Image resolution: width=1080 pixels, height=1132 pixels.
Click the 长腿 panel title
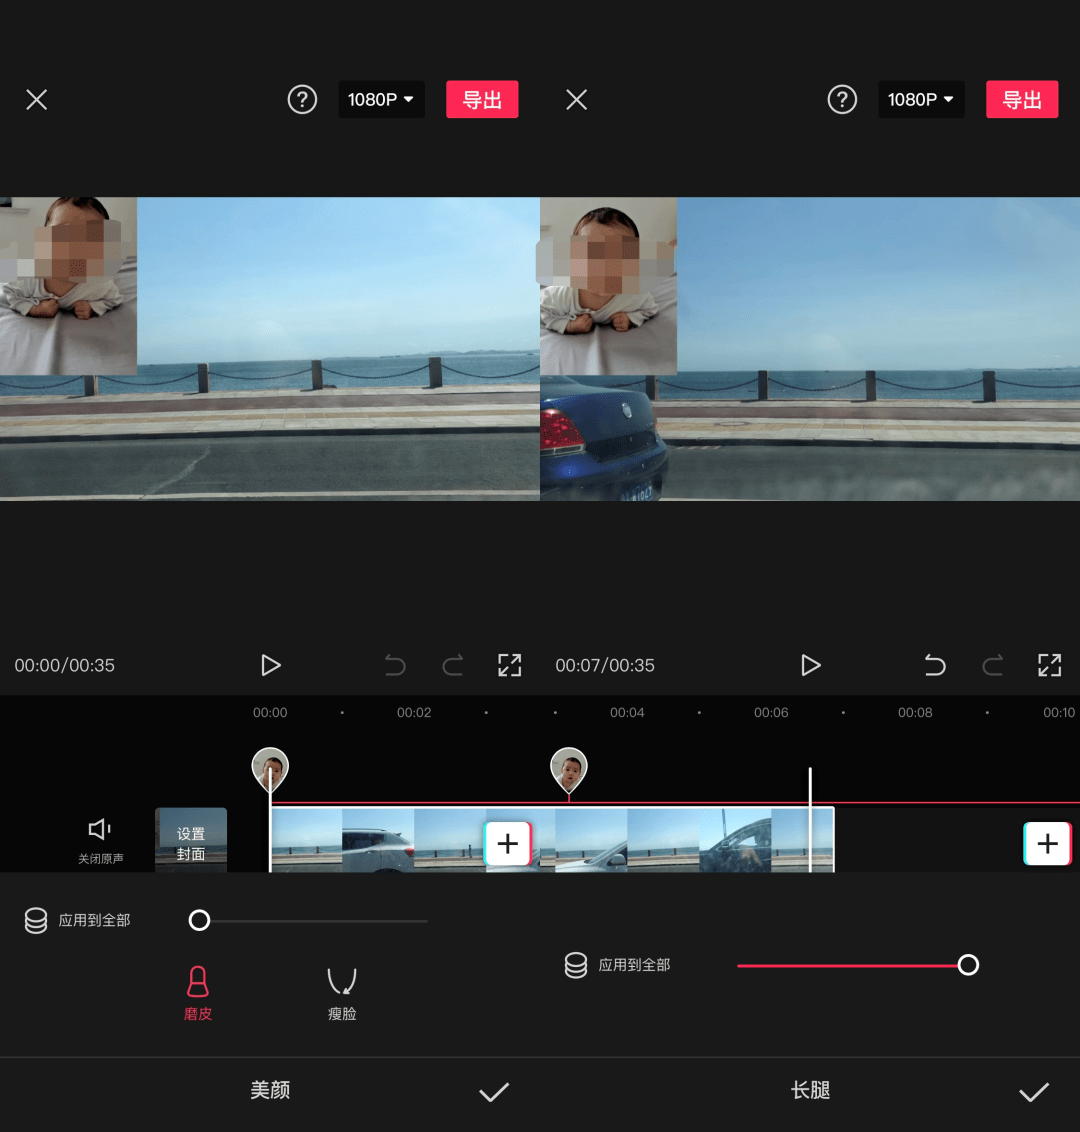pyautogui.click(x=810, y=1090)
